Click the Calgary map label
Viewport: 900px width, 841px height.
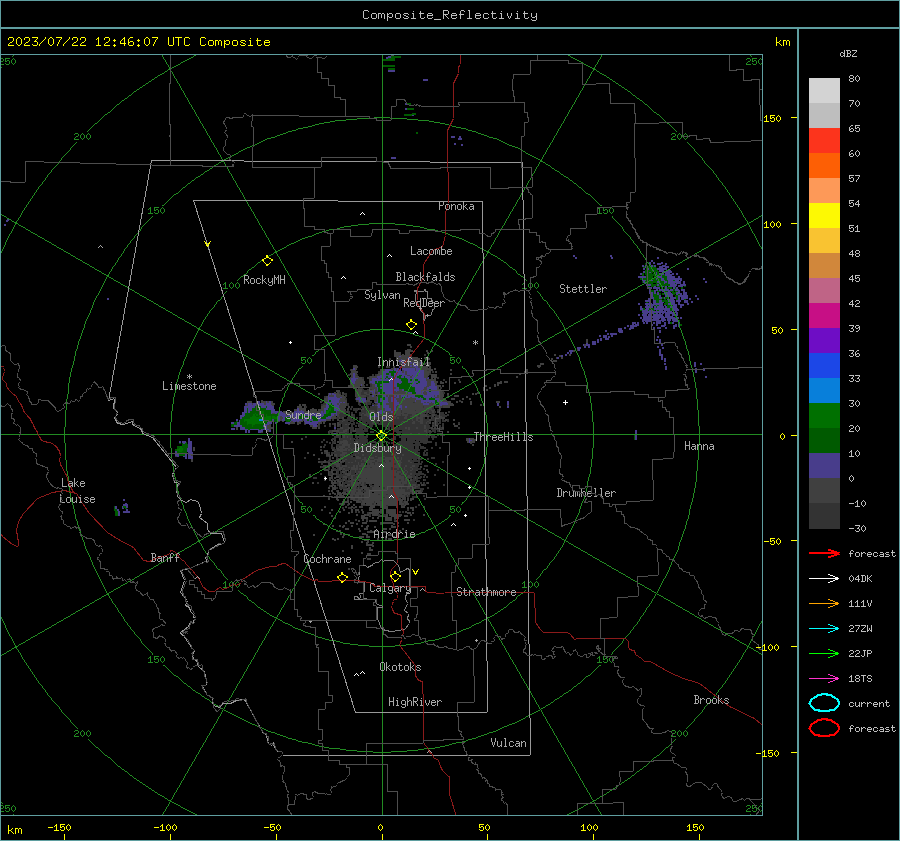pos(390,588)
